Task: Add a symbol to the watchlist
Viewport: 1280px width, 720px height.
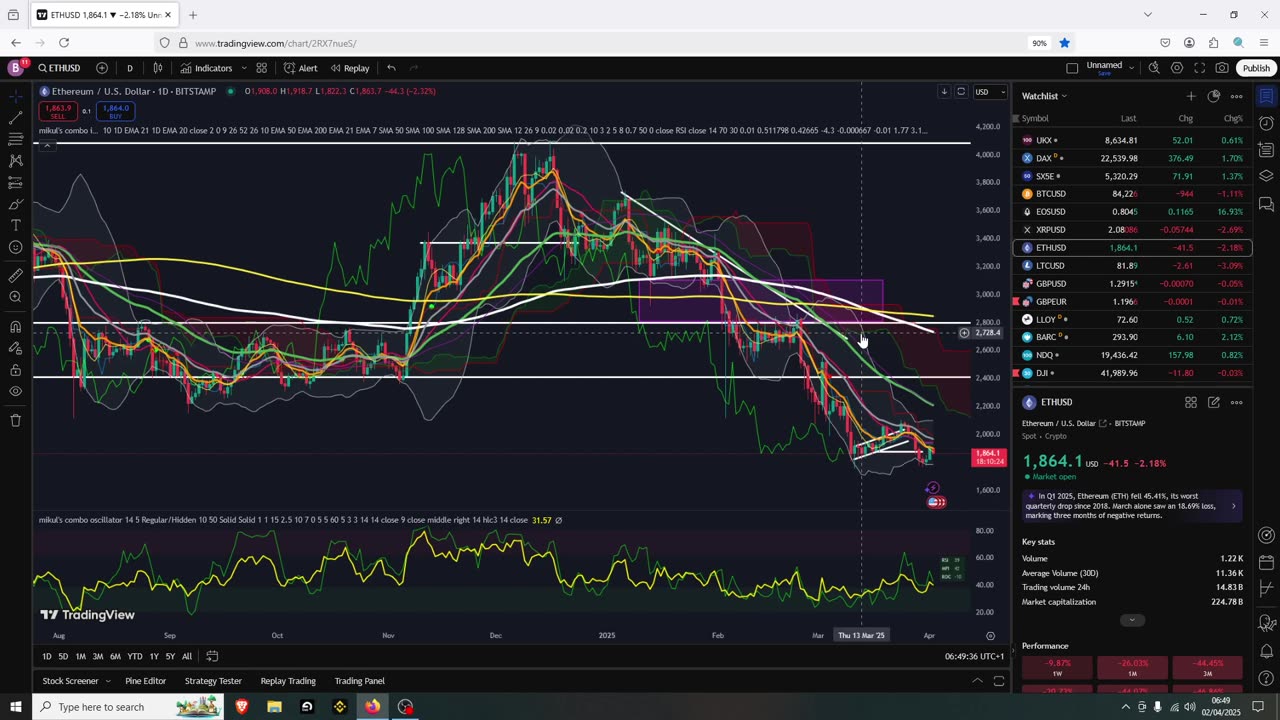Action: pos(1190,96)
